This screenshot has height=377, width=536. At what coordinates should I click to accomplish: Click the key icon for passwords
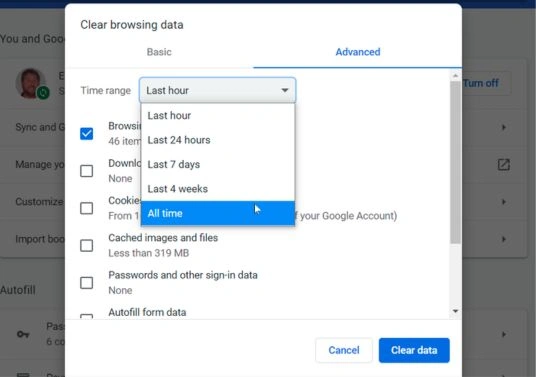pyautogui.click(x=23, y=334)
